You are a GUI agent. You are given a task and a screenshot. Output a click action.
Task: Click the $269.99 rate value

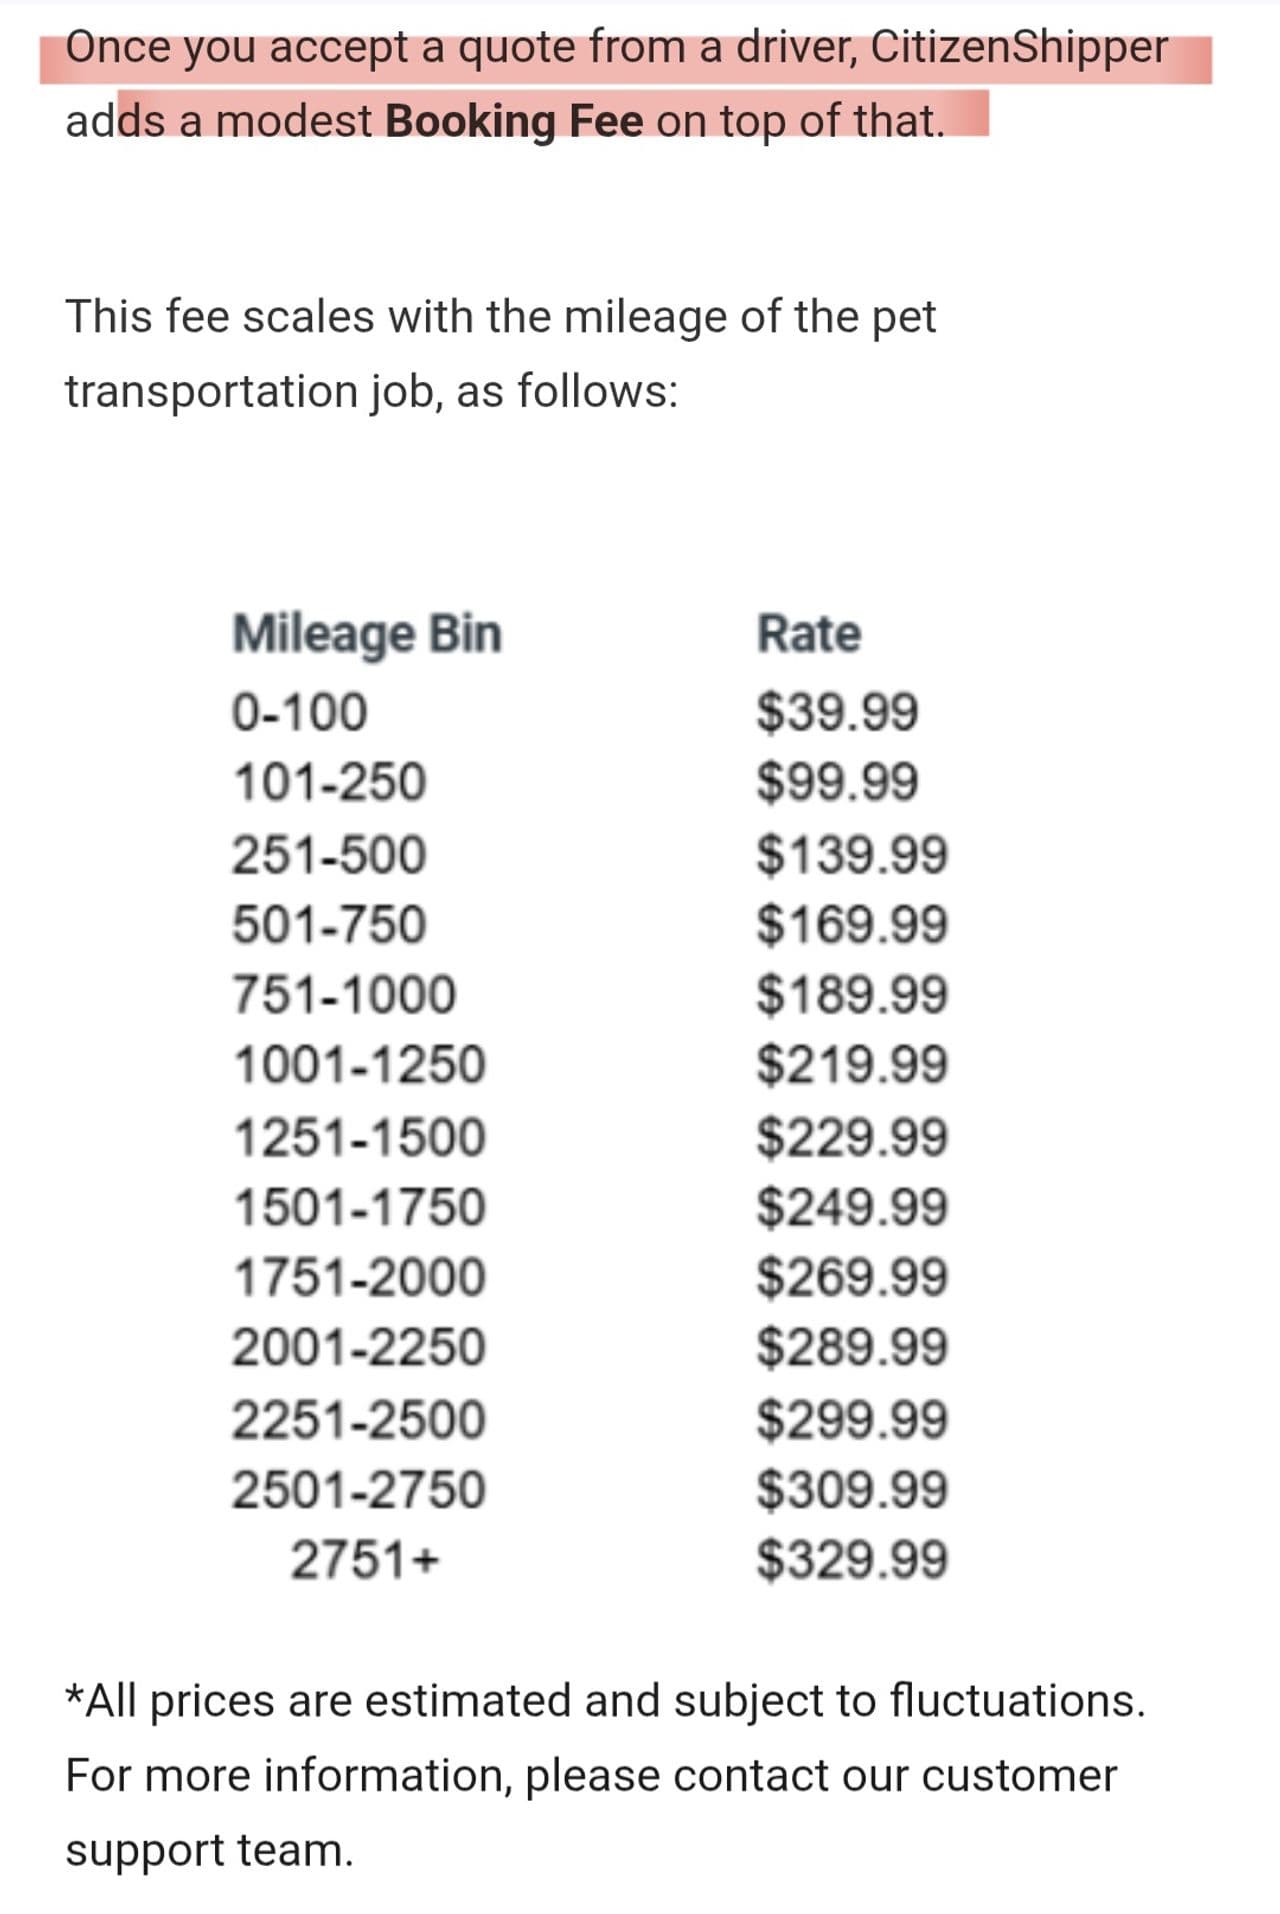pyautogui.click(x=851, y=1277)
